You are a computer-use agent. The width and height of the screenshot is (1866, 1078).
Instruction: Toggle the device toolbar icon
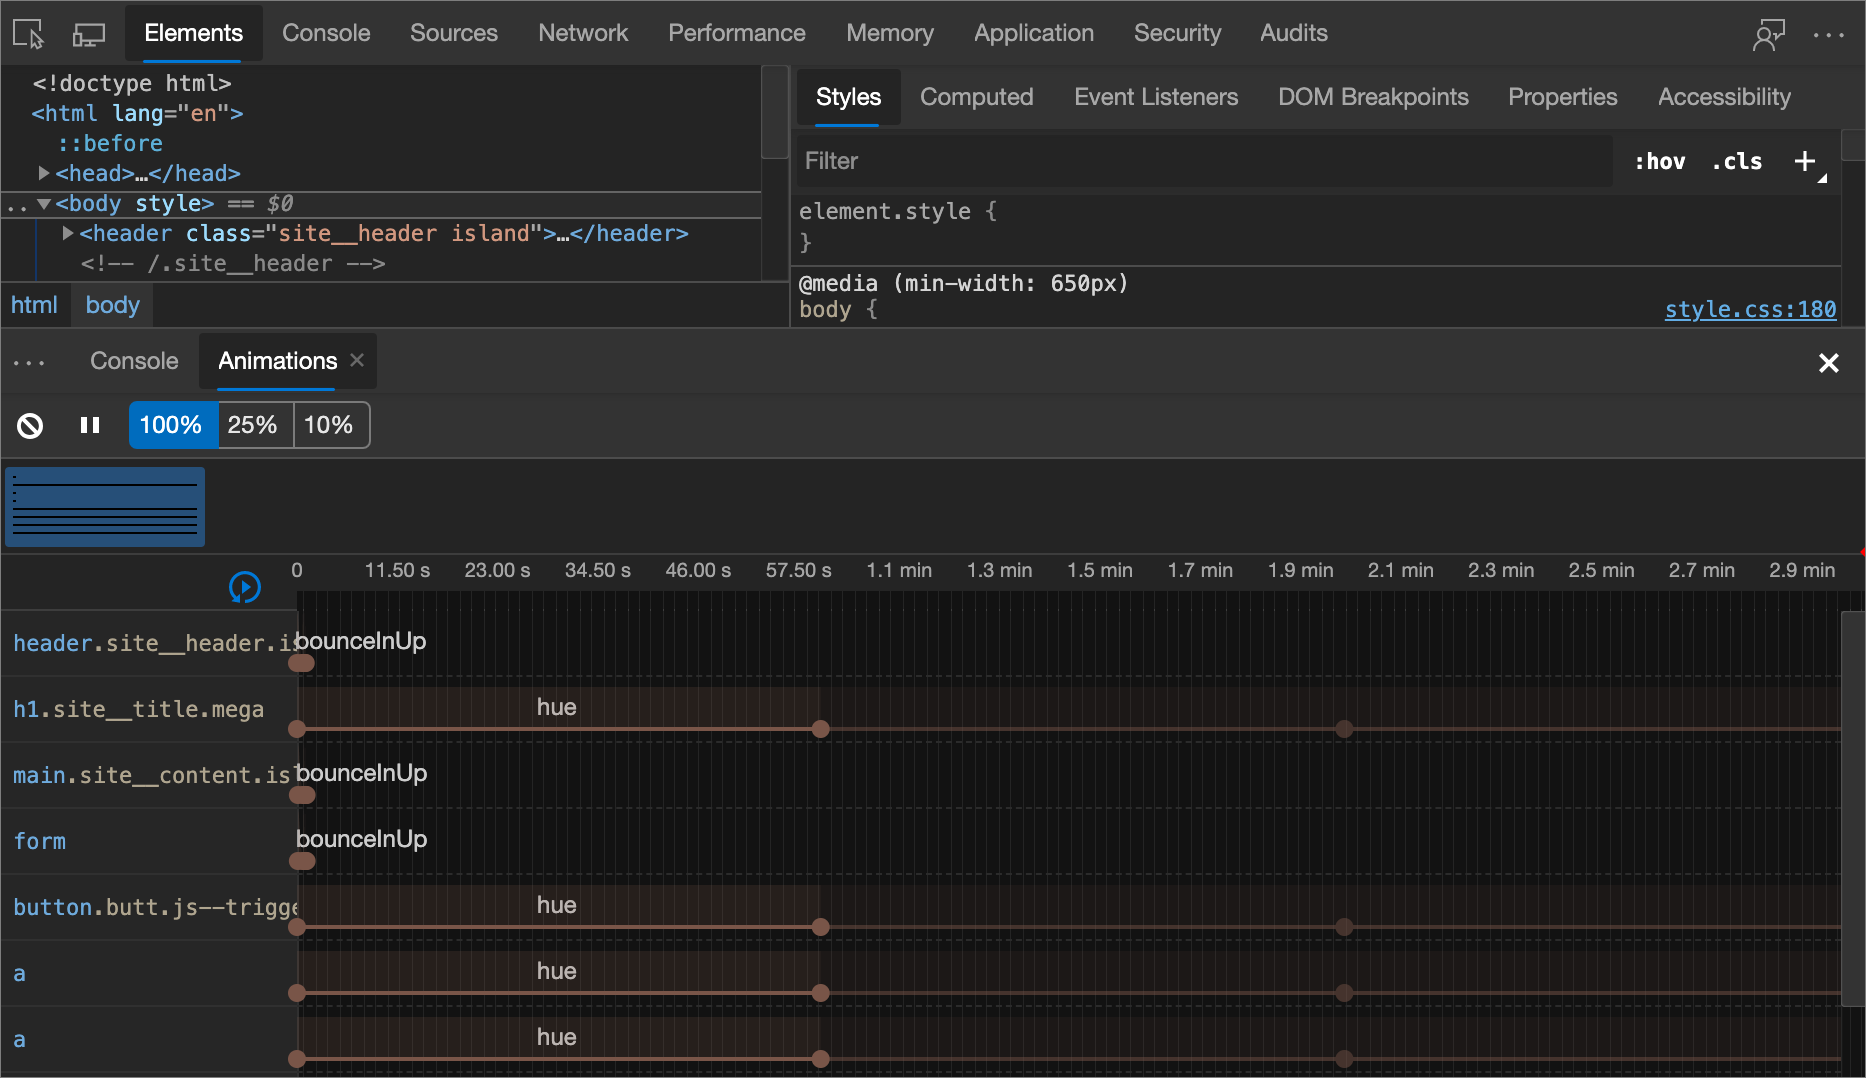(x=88, y=33)
